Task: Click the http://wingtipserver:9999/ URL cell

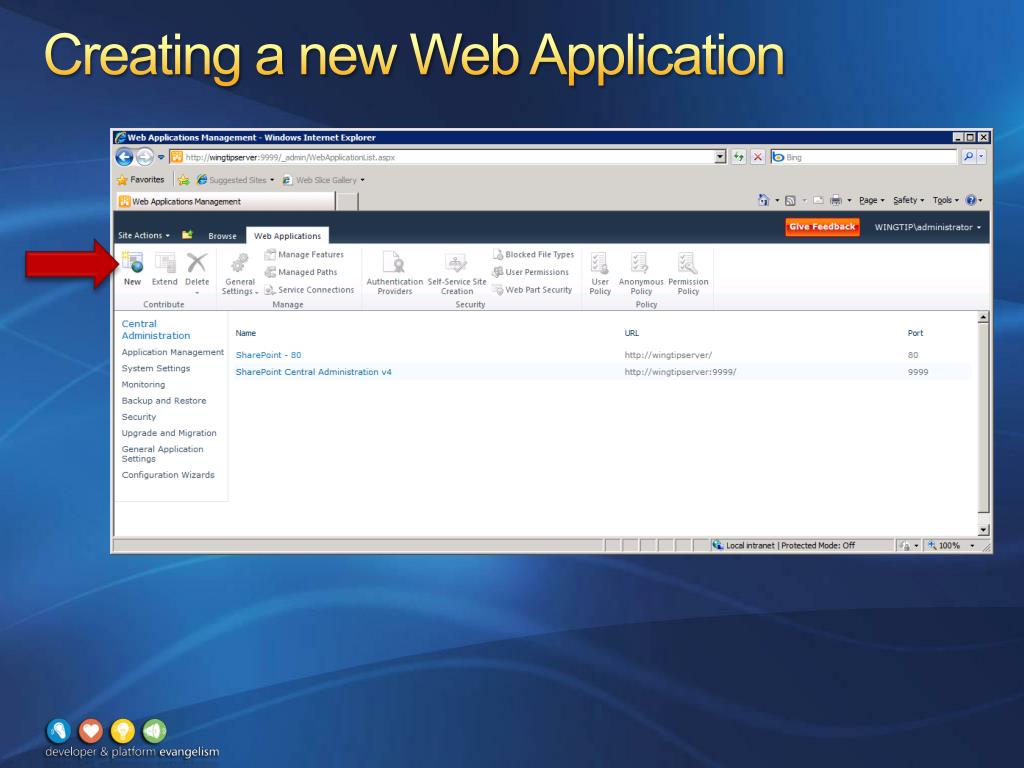Action: (x=680, y=372)
